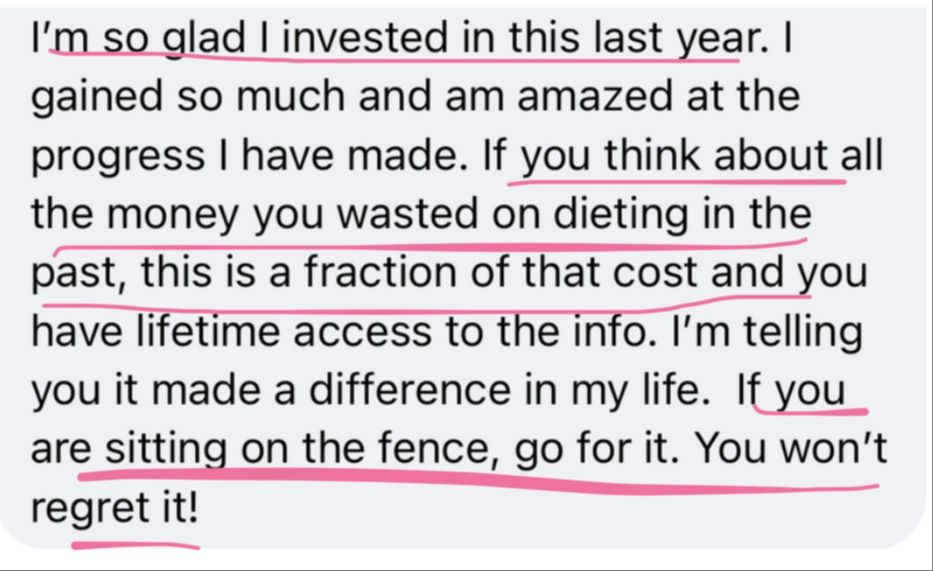Click the pink underline beneath "regret it!"

click(136, 544)
